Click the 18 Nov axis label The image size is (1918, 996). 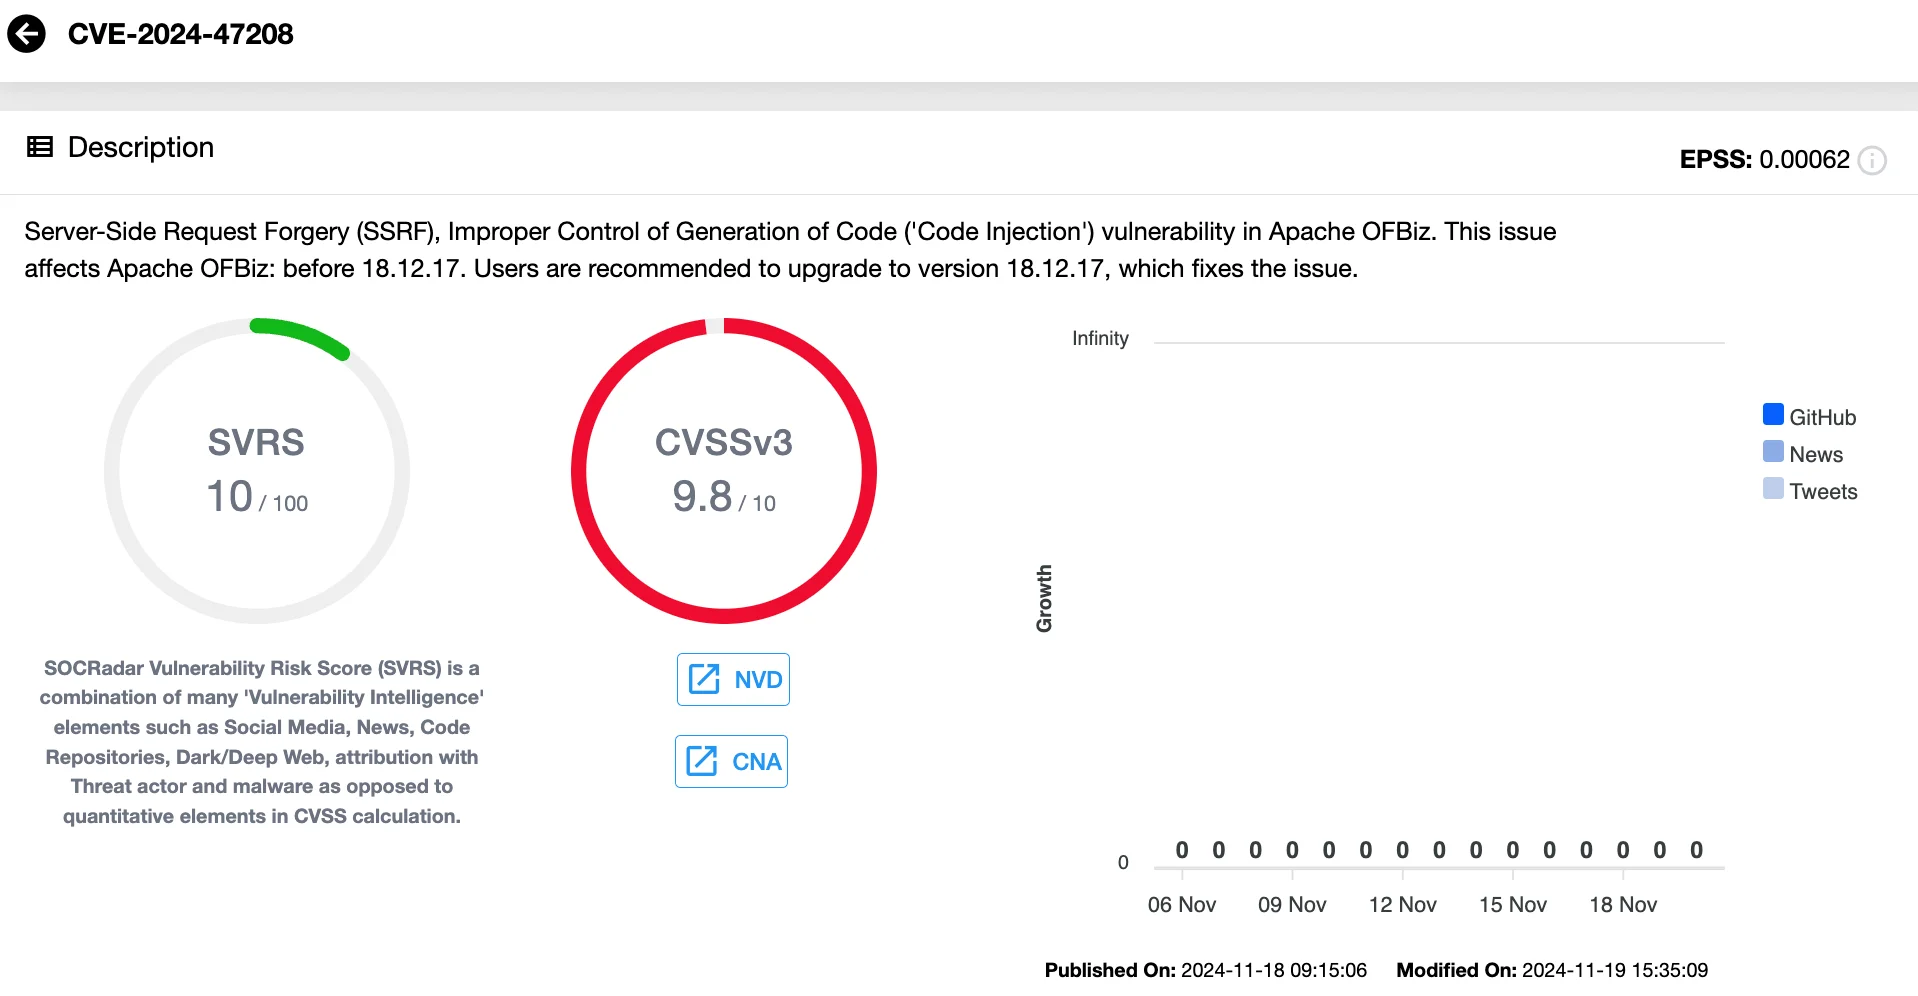point(1623,905)
